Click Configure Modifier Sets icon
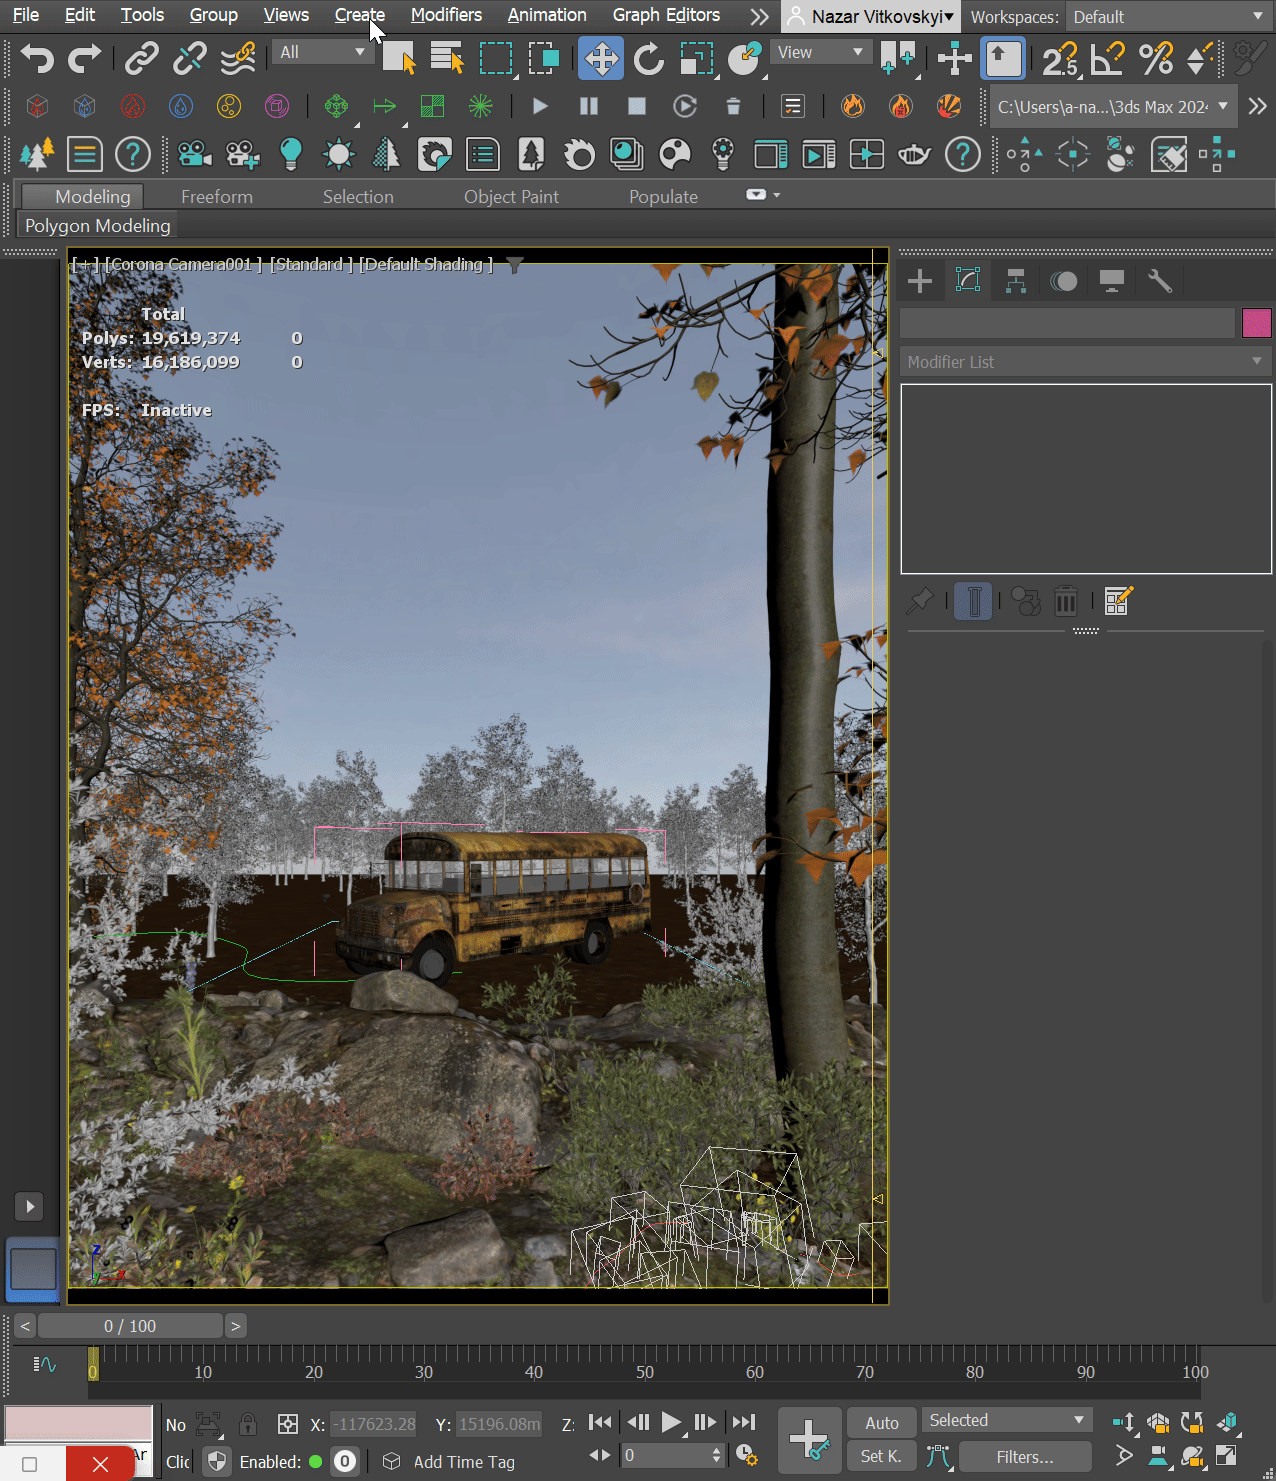 pos(1118,601)
